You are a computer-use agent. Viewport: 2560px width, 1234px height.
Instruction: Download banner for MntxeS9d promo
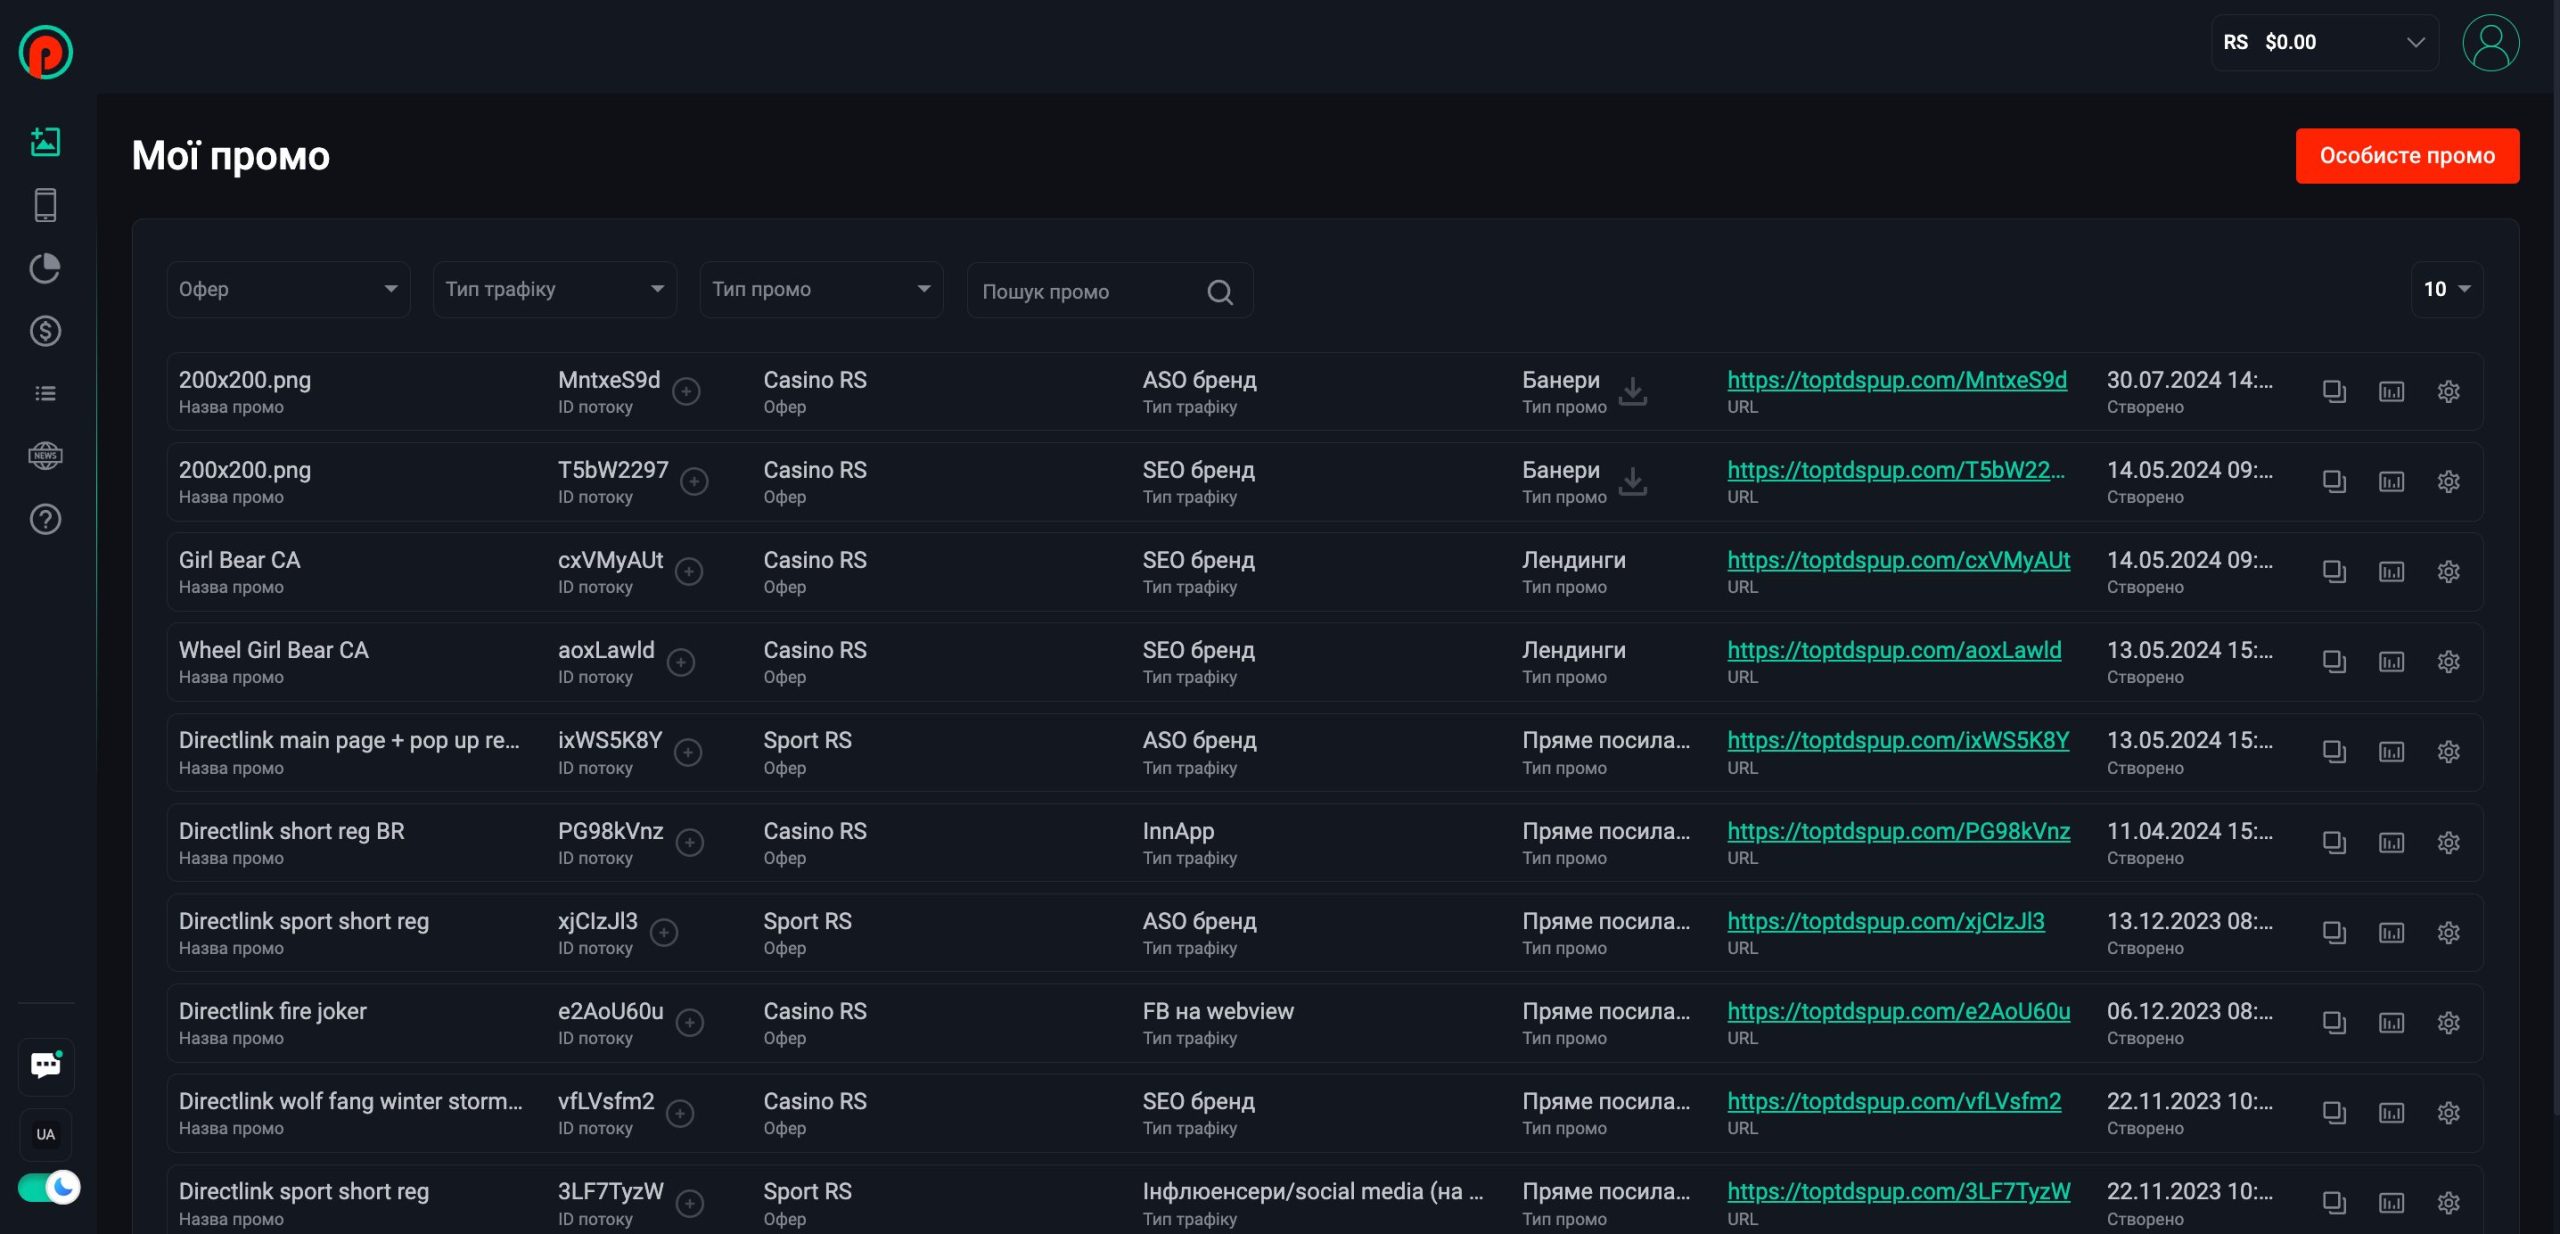coord(1633,391)
